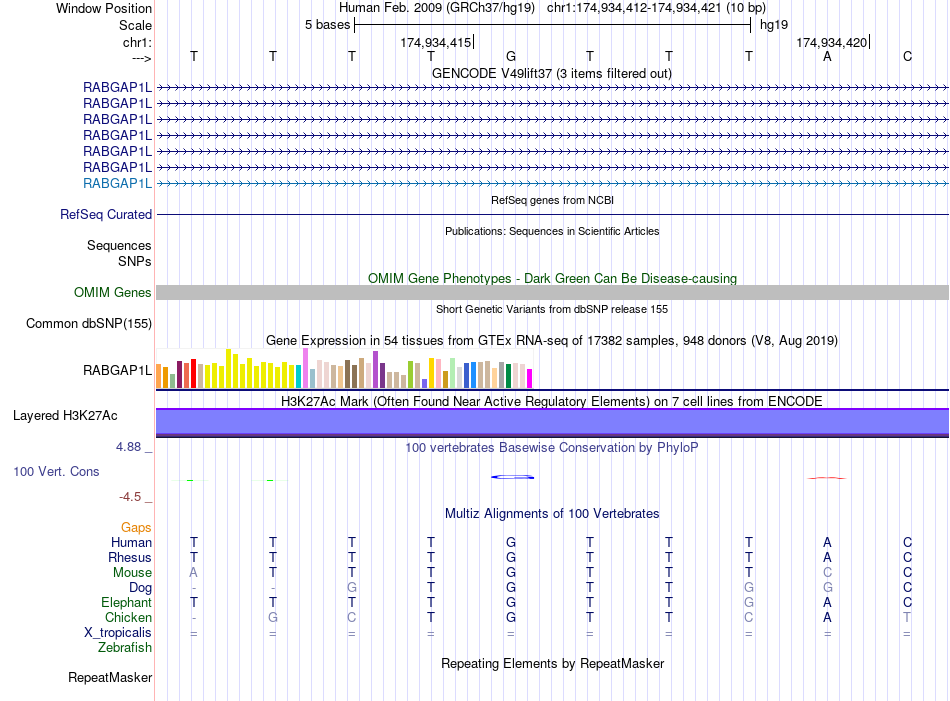Screen dimensions: 950x701
Task: Open the RefSeq genes from NCBI title
Action: [552, 200]
